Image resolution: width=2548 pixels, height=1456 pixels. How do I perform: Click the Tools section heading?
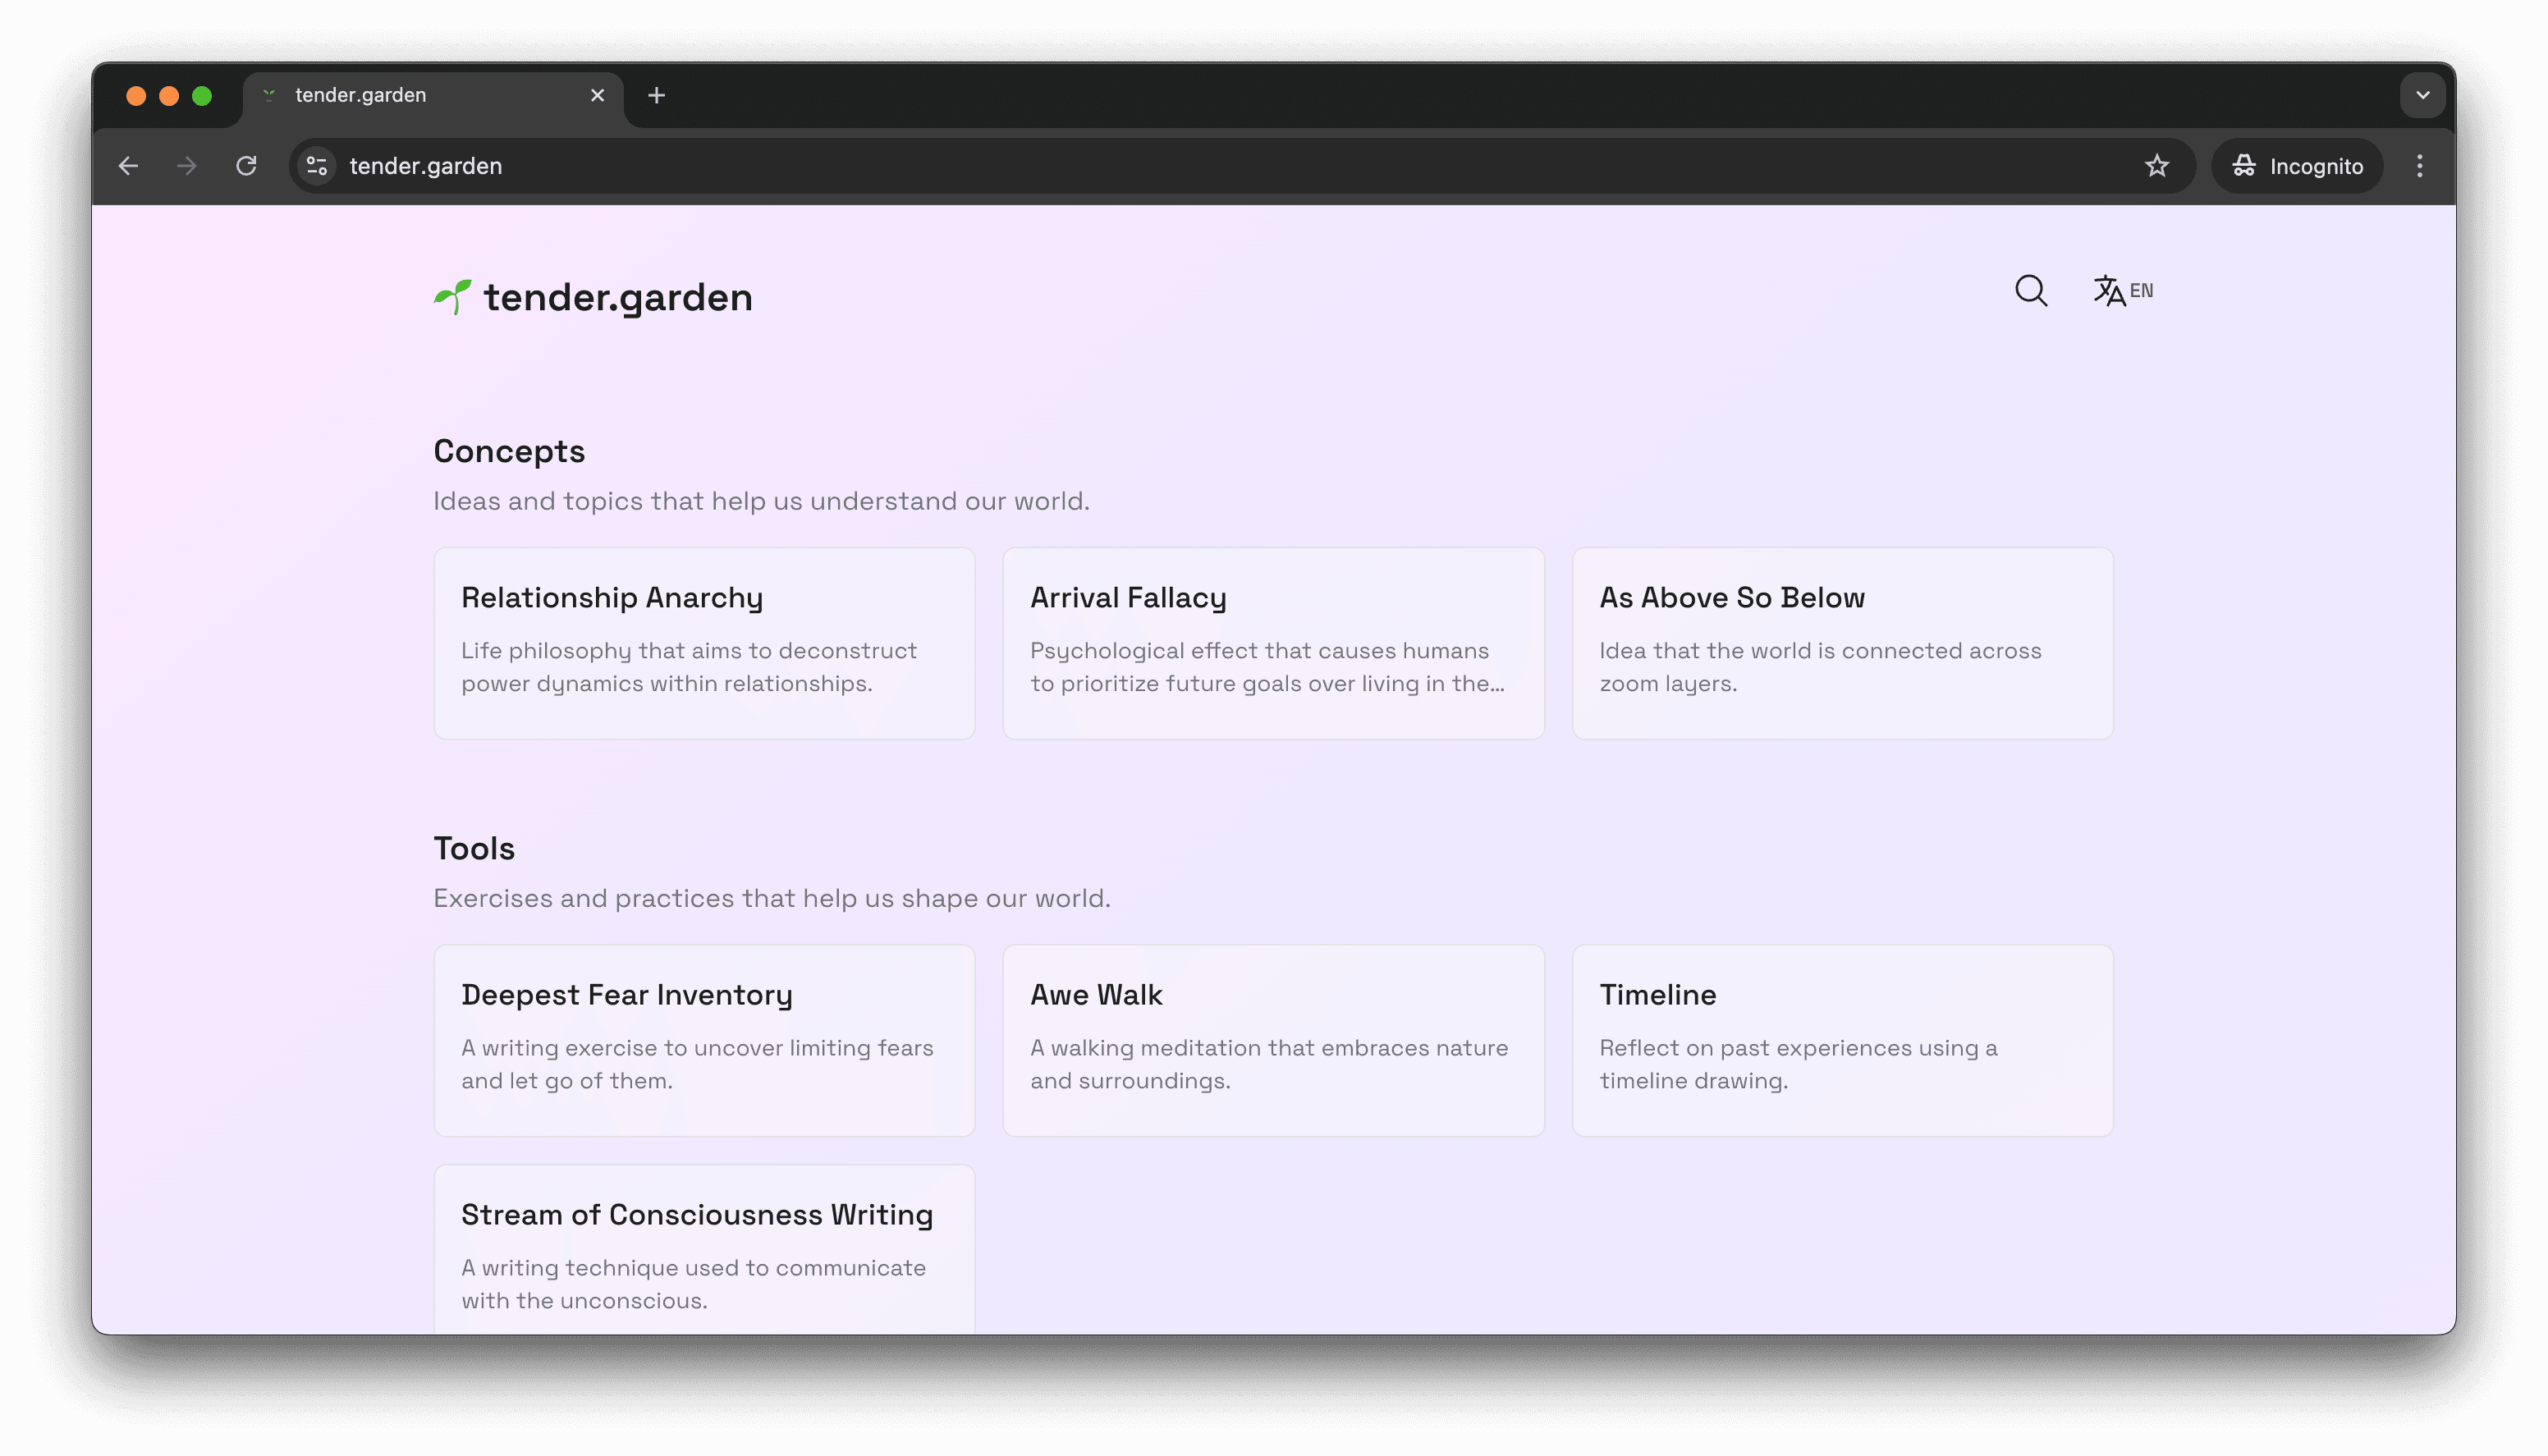474,848
